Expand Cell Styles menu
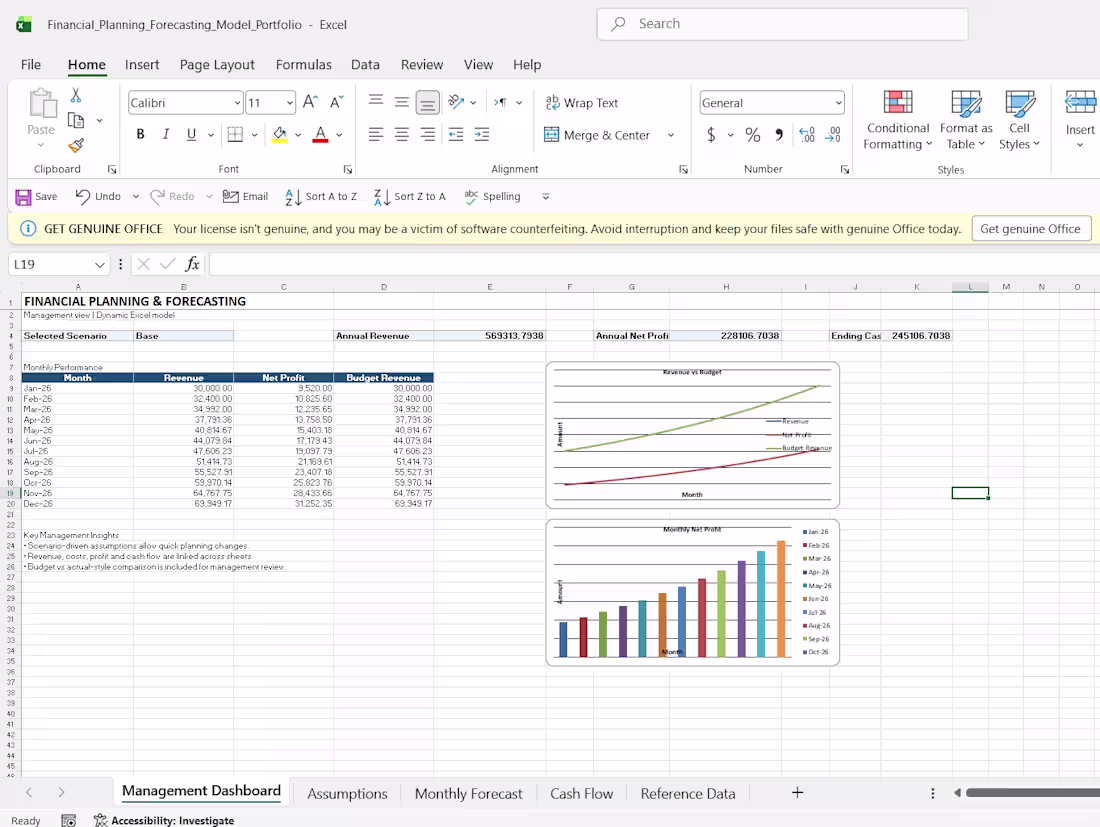Screen dimensions: 1100x827 (x=1019, y=120)
